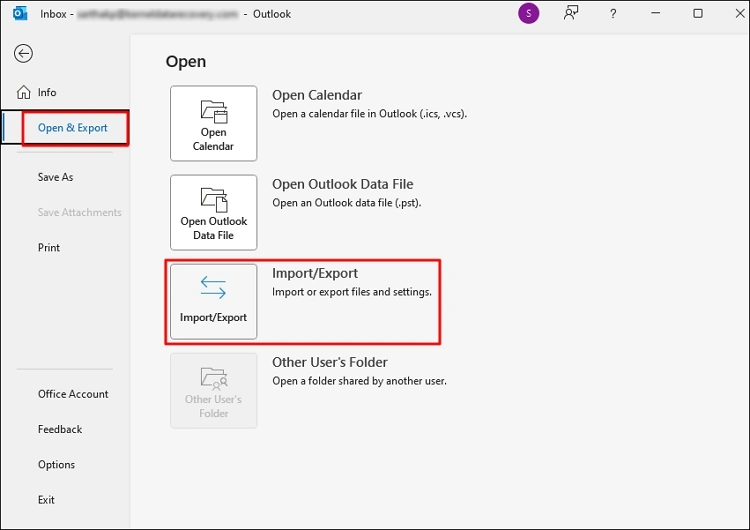Open the Feedback page in the sidebar
750x530 pixels.
click(x=60, y=429)
